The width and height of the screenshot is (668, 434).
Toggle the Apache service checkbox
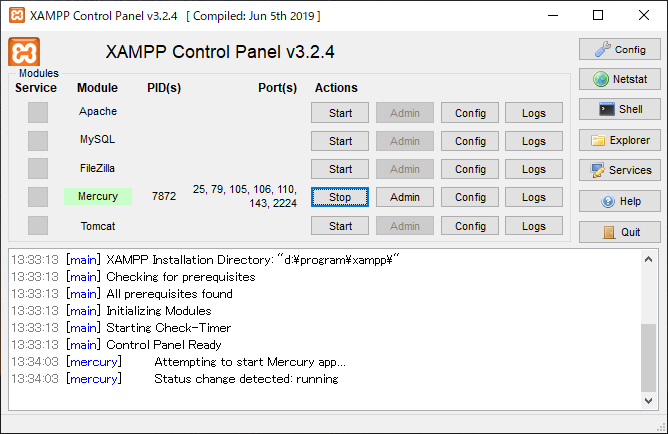[x=37, y=112]
